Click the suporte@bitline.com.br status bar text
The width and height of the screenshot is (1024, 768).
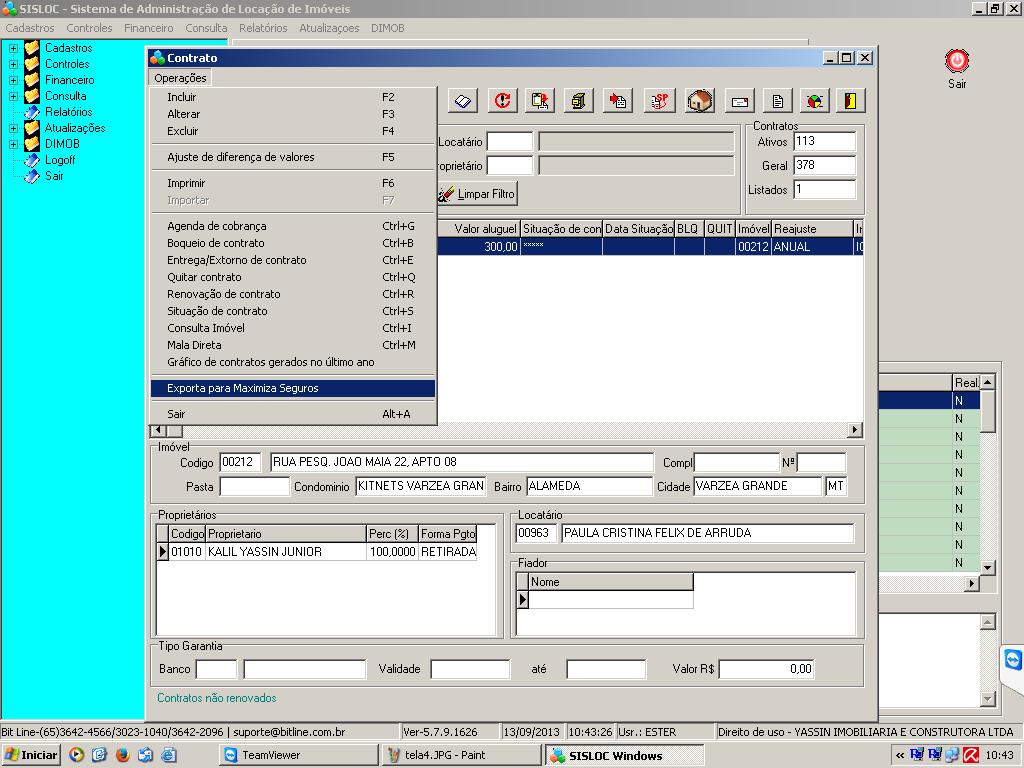click(289, 732)
